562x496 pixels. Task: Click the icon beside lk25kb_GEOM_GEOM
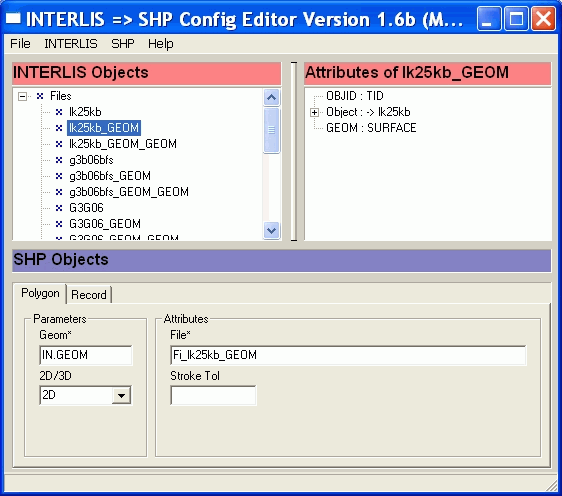(59, 144)
